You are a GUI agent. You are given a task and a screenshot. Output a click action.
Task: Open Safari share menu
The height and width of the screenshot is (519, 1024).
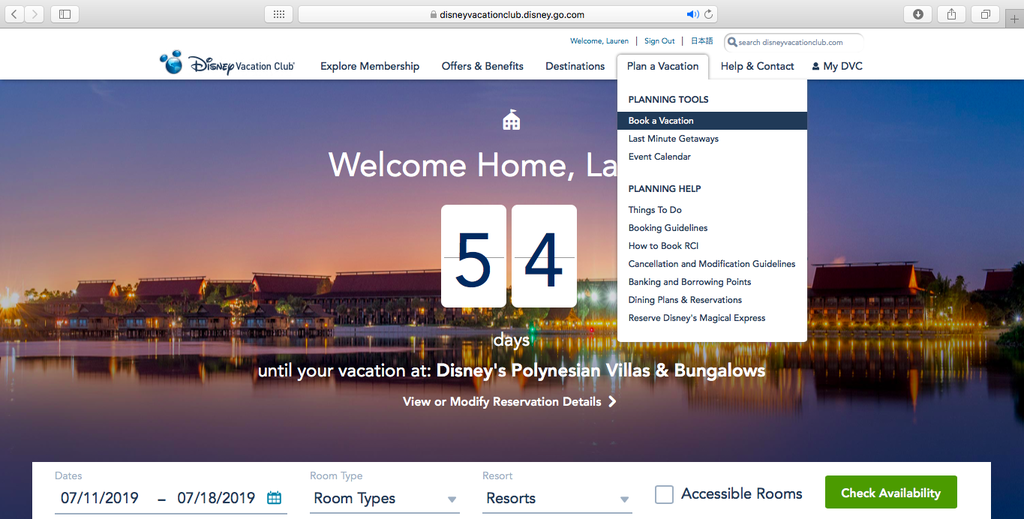click(x=952, y=14)
